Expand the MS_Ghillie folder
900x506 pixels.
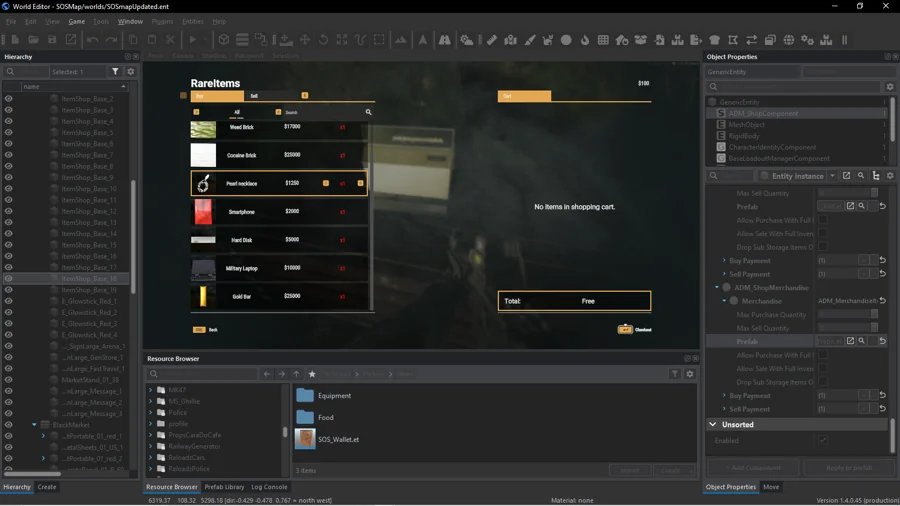tap(151, 402)
